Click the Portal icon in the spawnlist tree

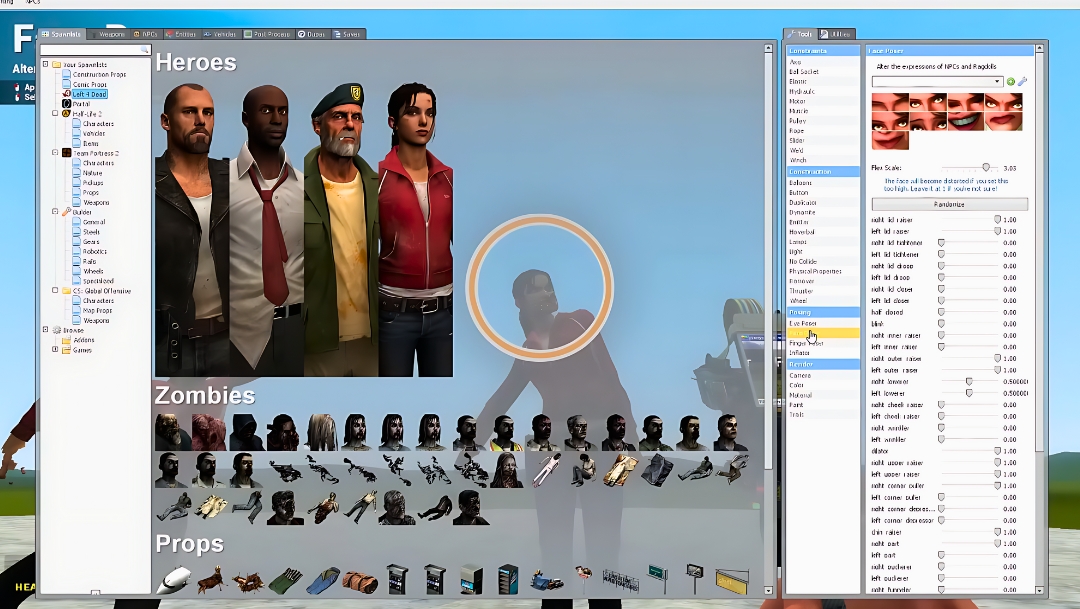click(x=66, y=104)
